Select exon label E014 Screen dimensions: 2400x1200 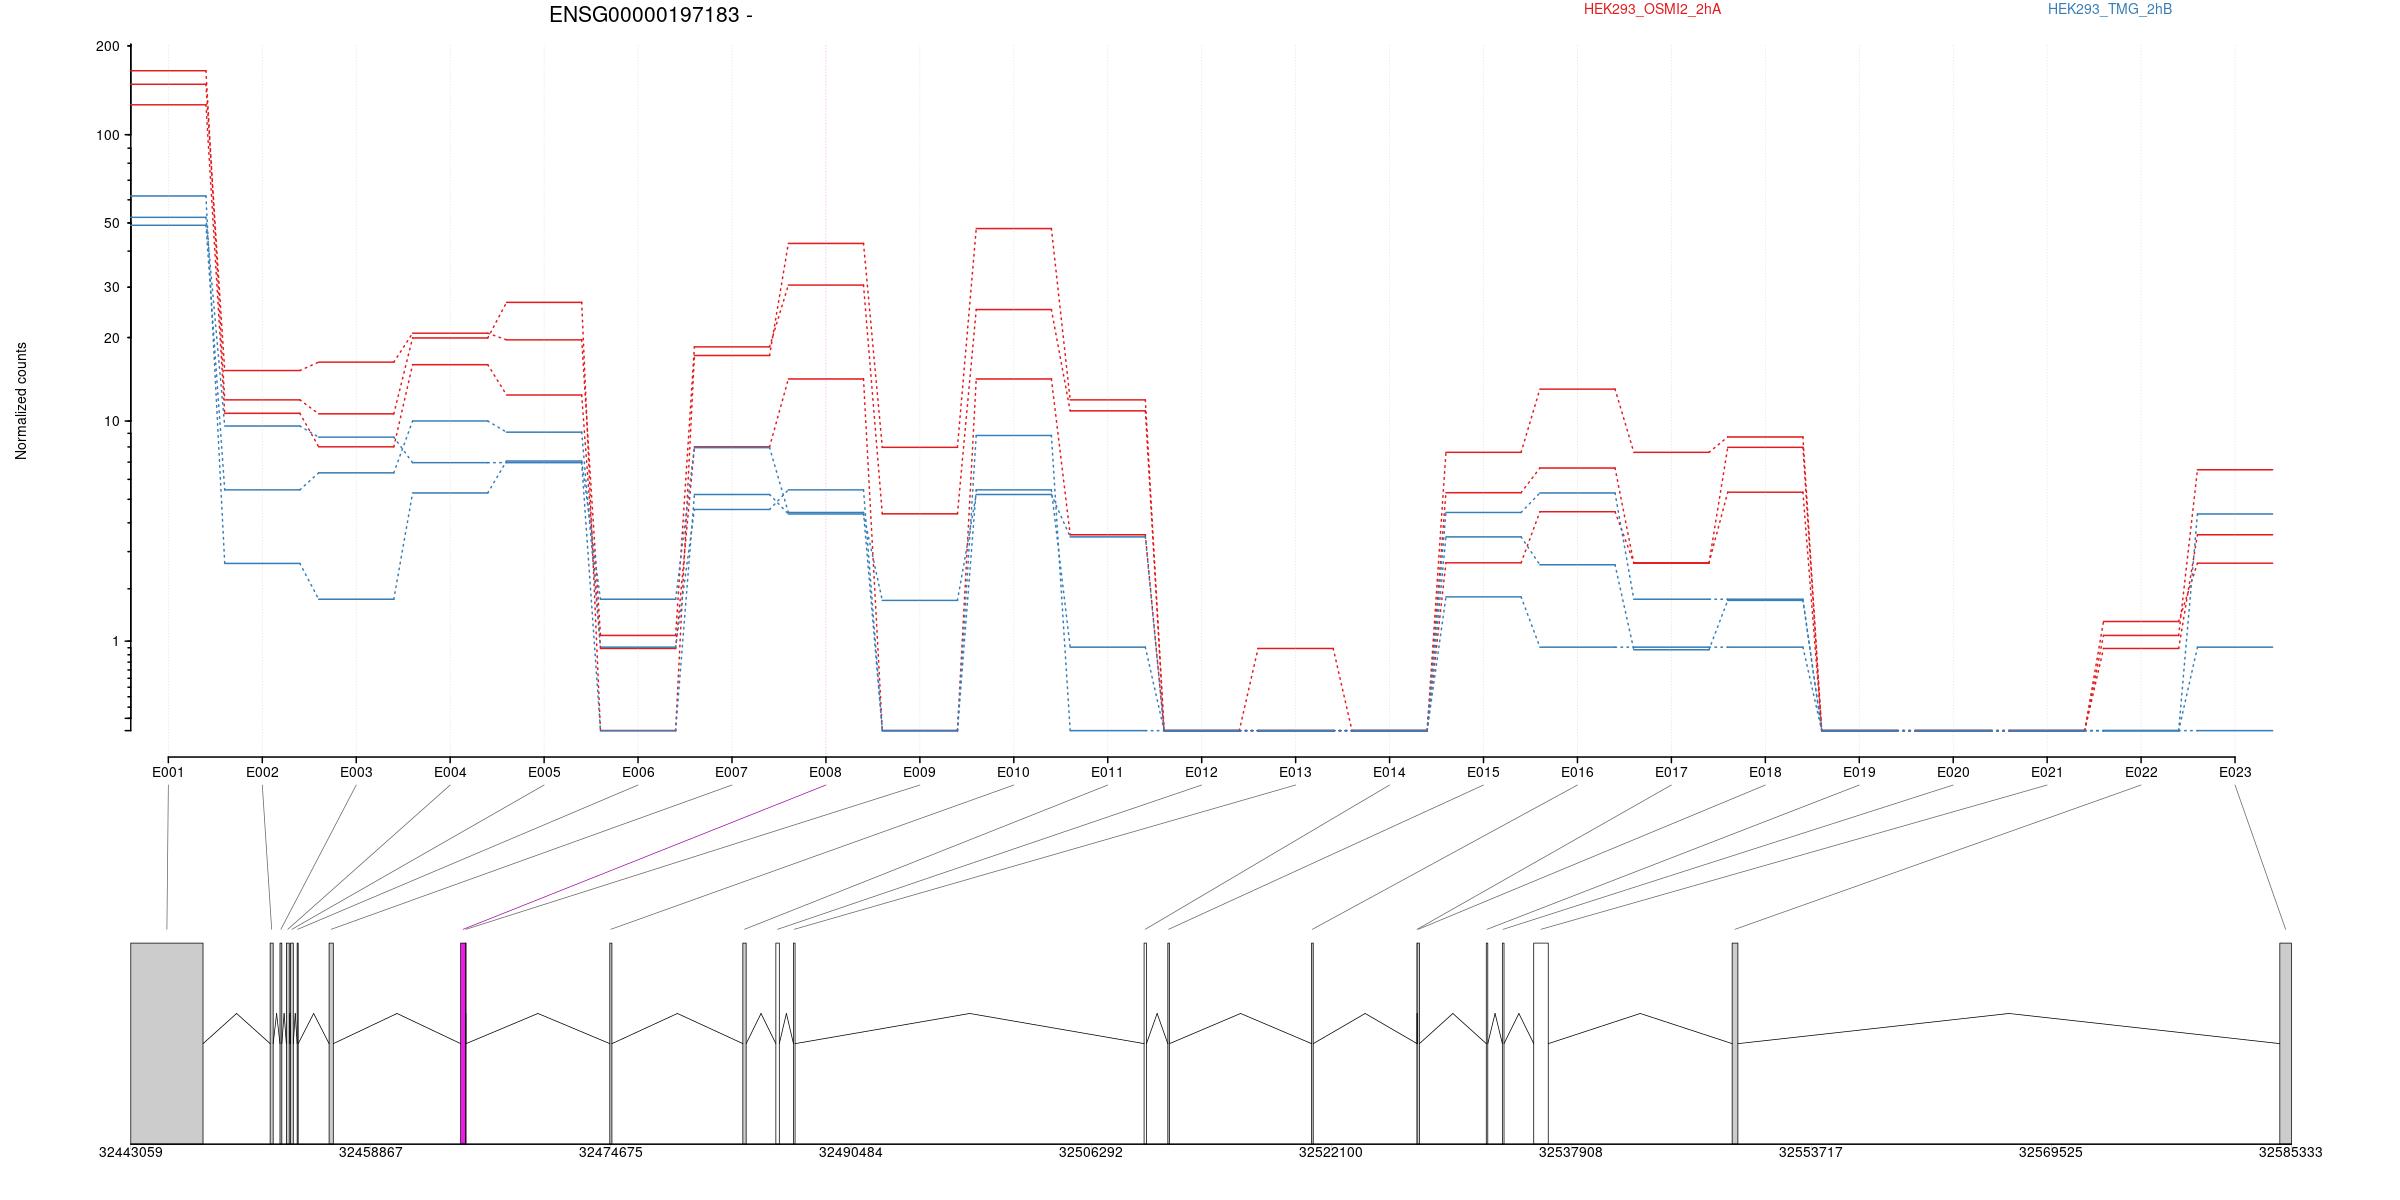(x=1389, y=772)
